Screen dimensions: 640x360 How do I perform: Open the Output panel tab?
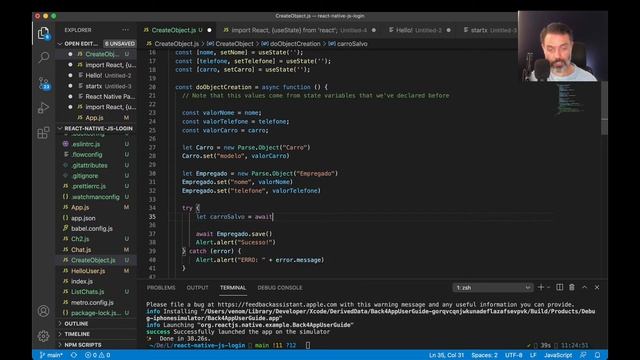[x=198, y=288]
